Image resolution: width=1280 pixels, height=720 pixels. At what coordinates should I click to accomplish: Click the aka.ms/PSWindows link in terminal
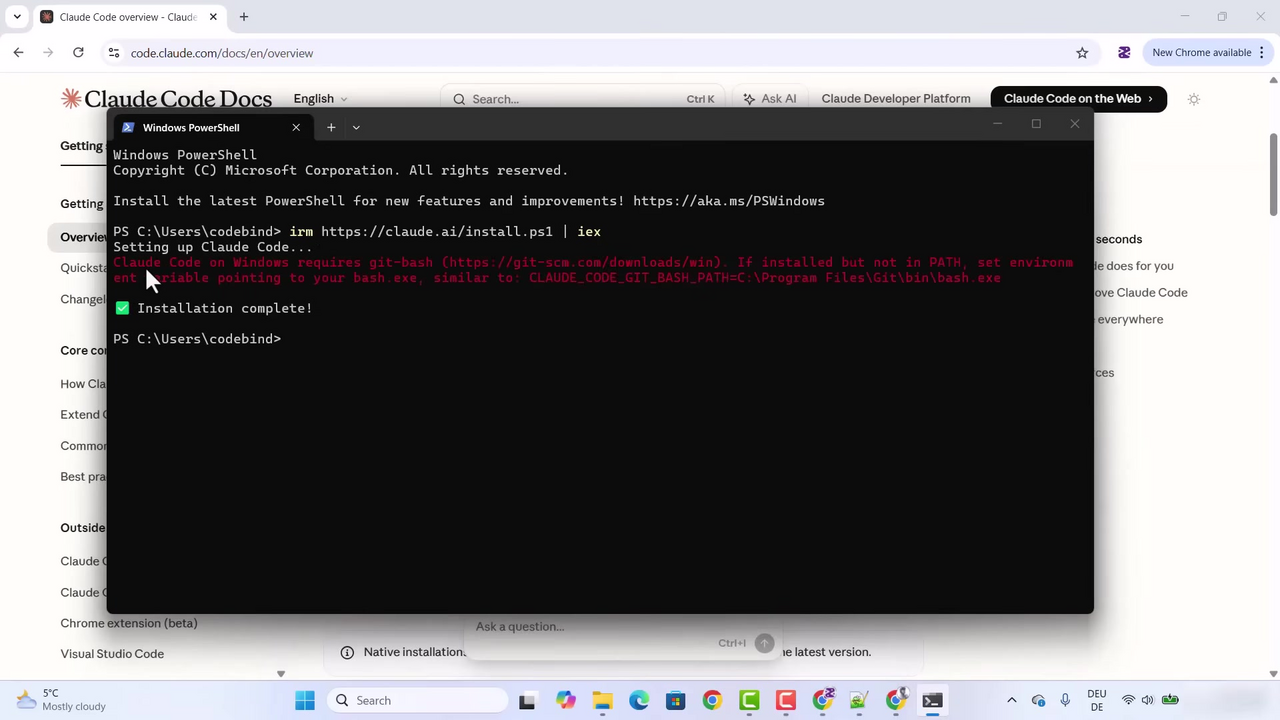click(729, 201)
